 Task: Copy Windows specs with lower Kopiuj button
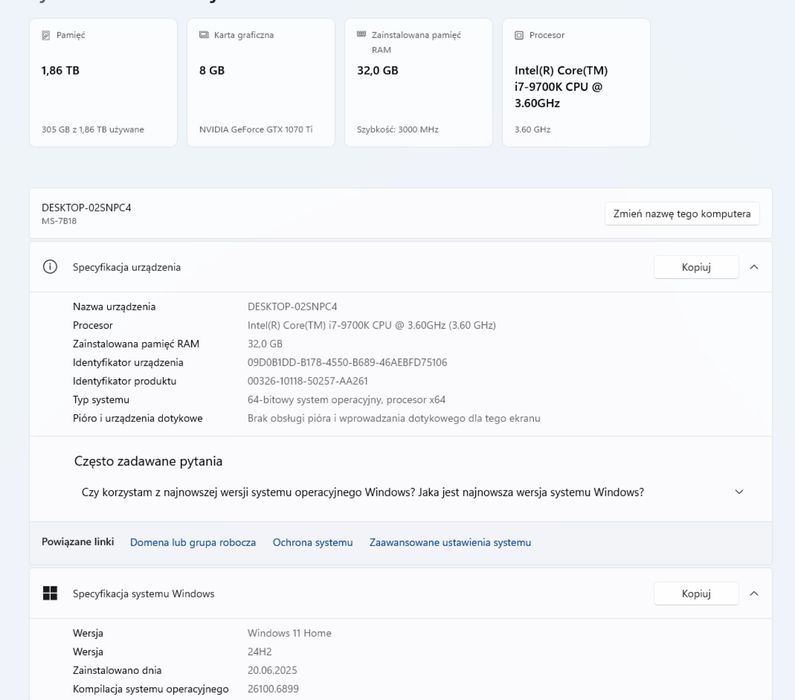pyautogui.click(x=696, y=594)
